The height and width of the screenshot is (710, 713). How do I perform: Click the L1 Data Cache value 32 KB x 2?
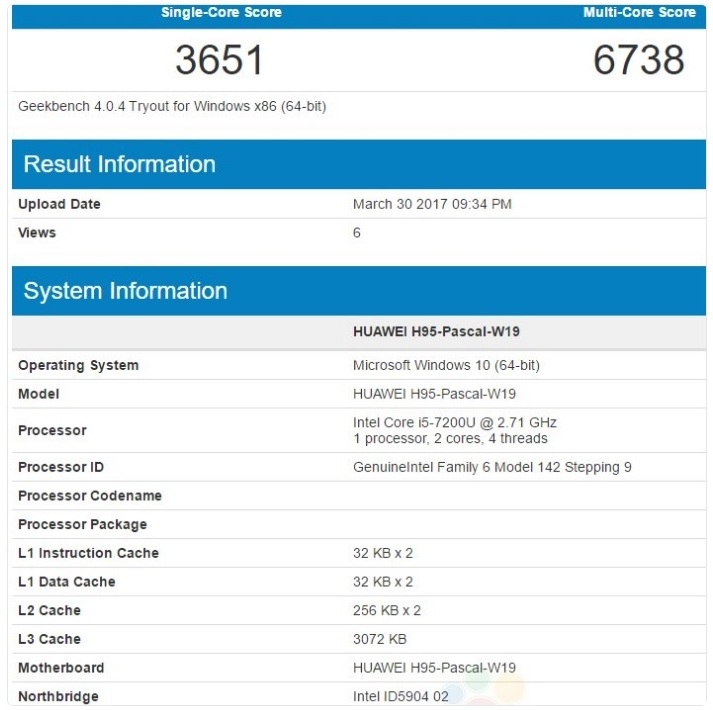[383, 582]
